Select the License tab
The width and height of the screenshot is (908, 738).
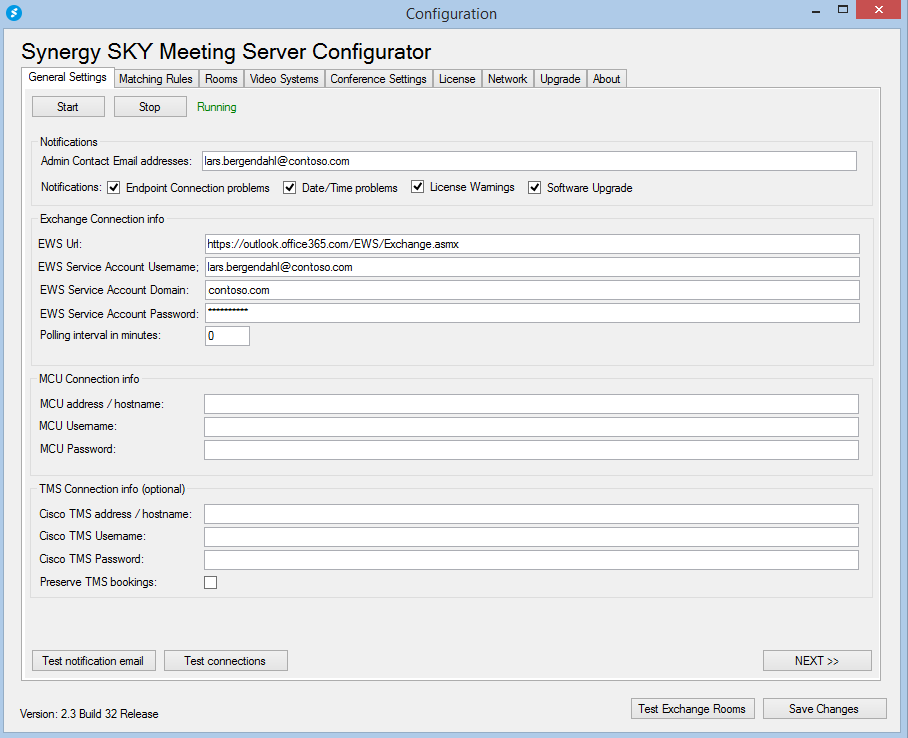pyautogui.click(x=457, y=79)
